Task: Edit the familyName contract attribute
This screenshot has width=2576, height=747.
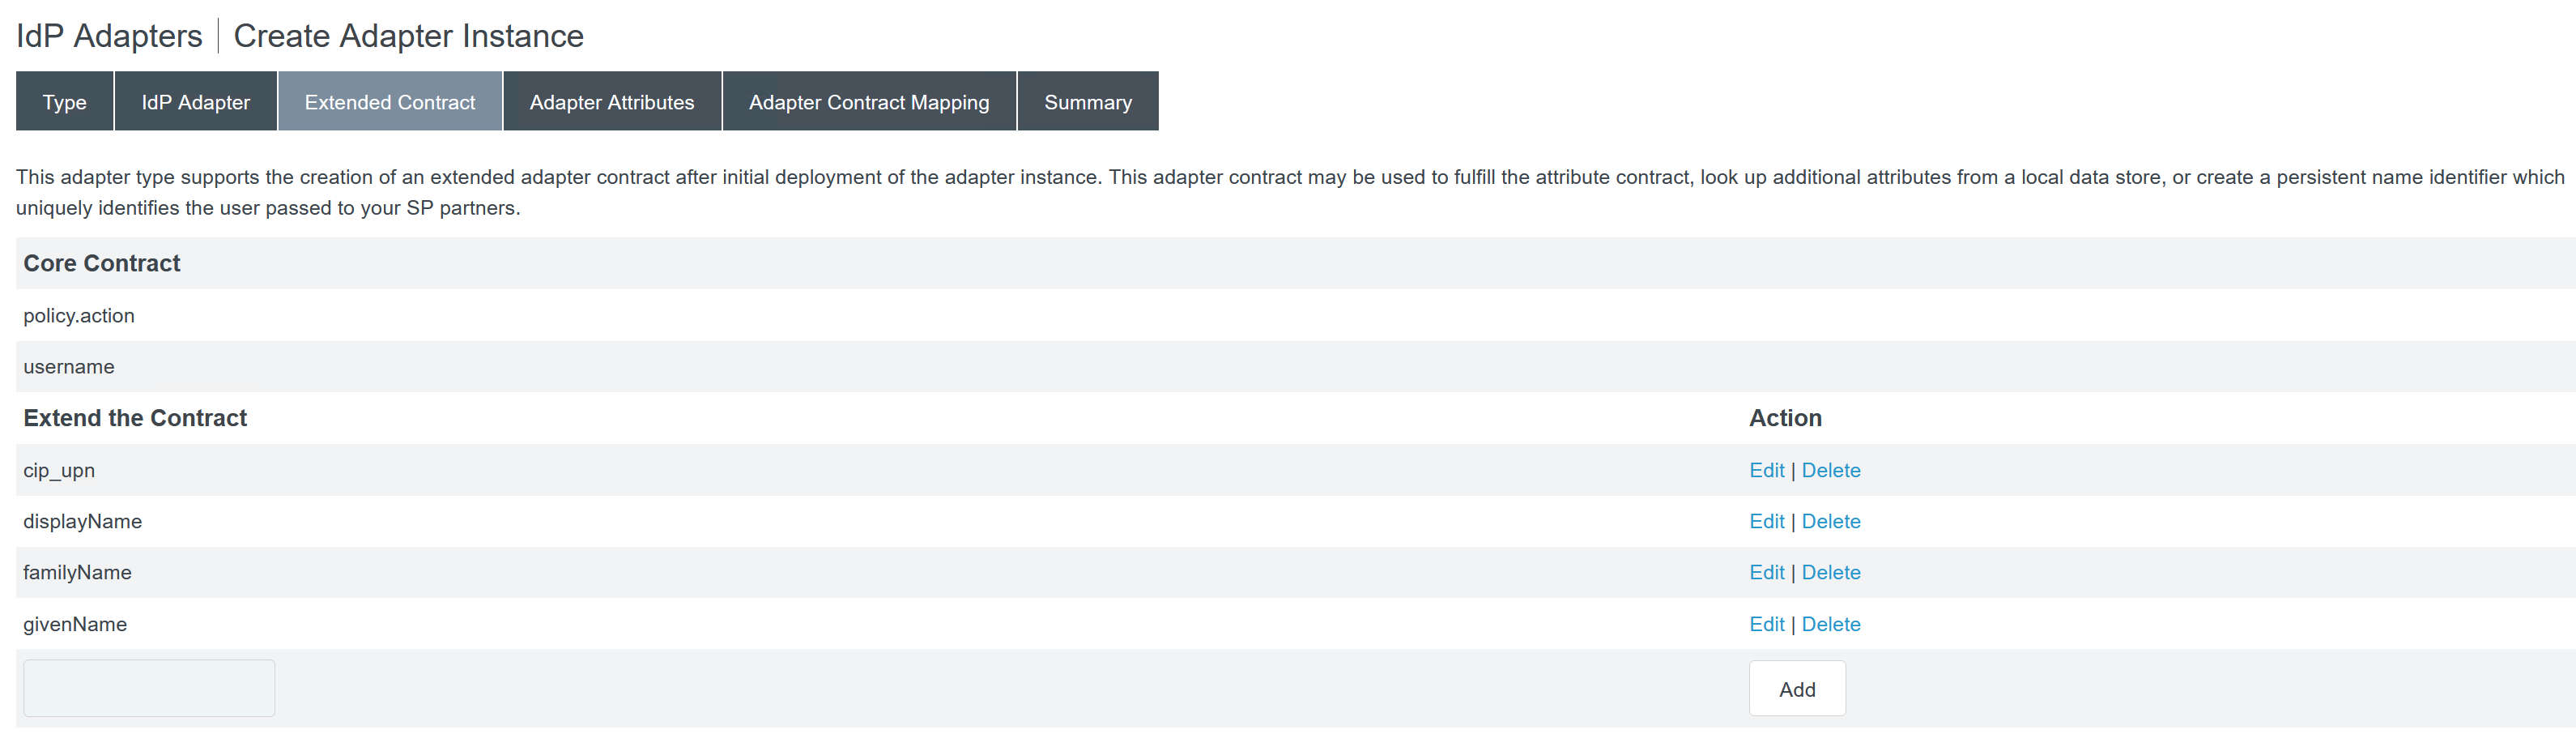Action: pos(1766,572)
